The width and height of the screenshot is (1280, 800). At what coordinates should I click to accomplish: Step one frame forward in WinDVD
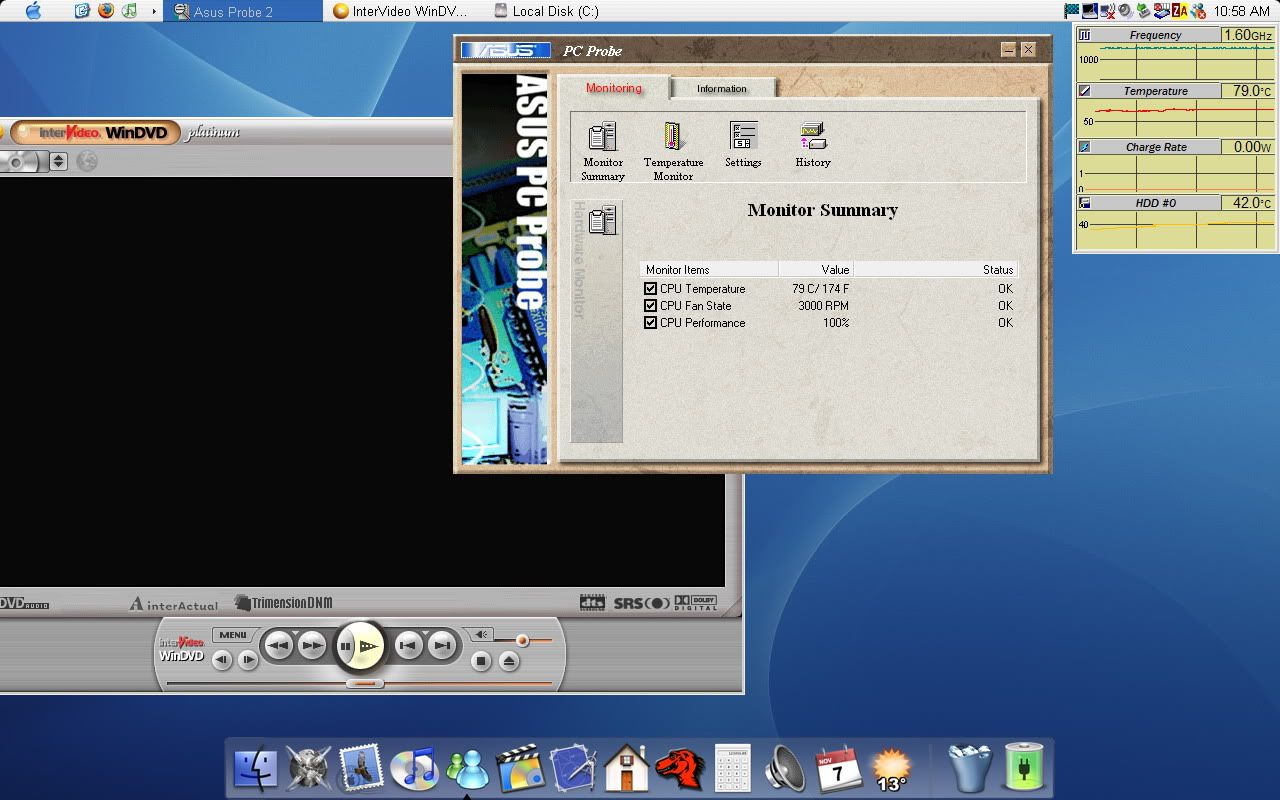click(248, 660)
